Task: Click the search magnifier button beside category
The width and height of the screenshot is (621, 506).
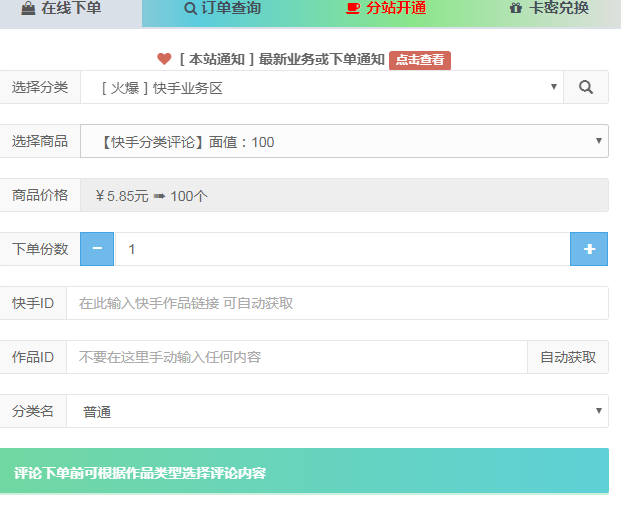Action: point(585,87)
